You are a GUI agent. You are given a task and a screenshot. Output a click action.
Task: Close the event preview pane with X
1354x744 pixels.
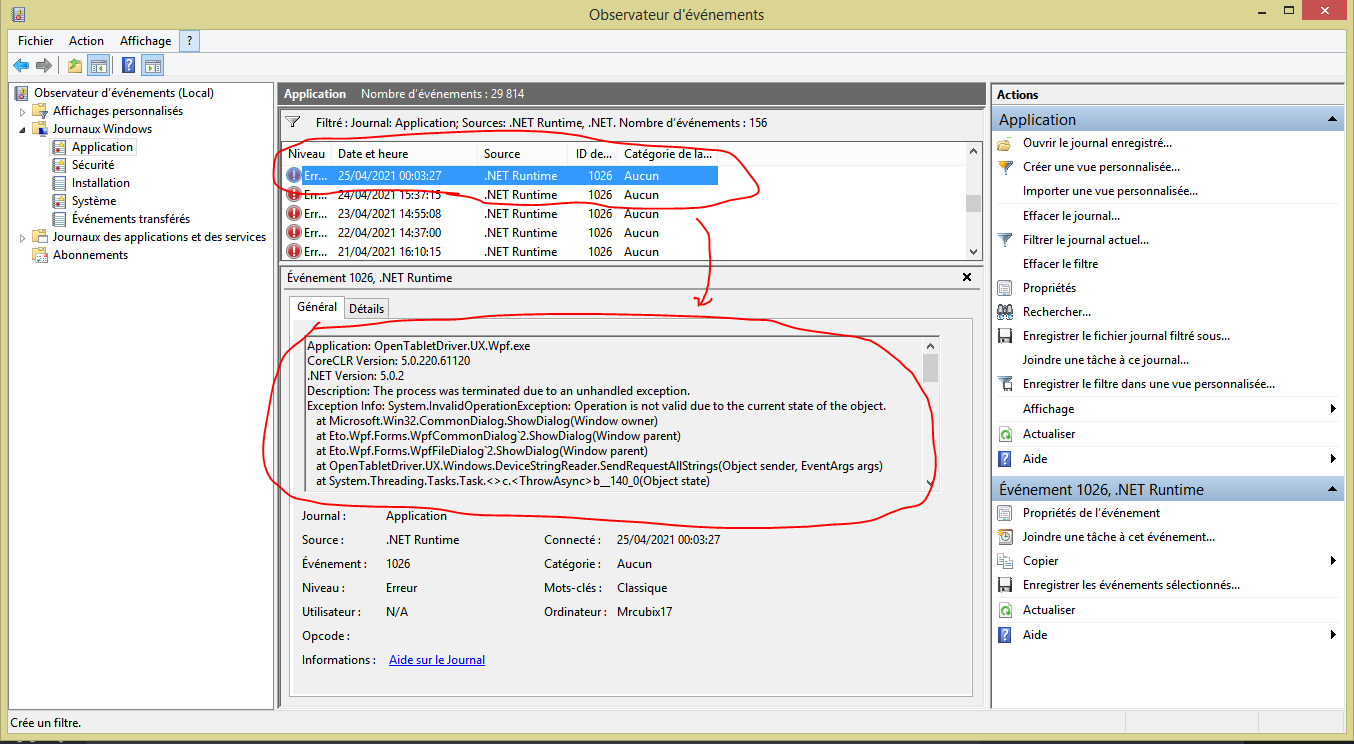coord(967,277)
